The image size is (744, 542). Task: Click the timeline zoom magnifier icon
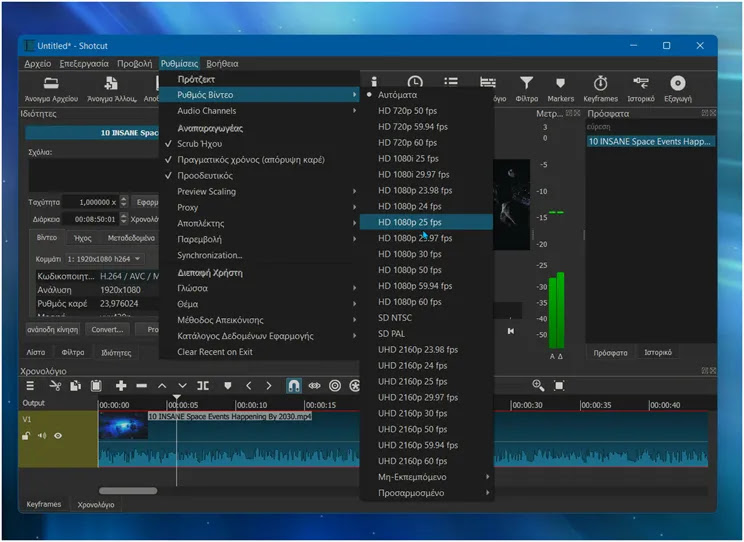pyautogui.click(x=538, y=385)
